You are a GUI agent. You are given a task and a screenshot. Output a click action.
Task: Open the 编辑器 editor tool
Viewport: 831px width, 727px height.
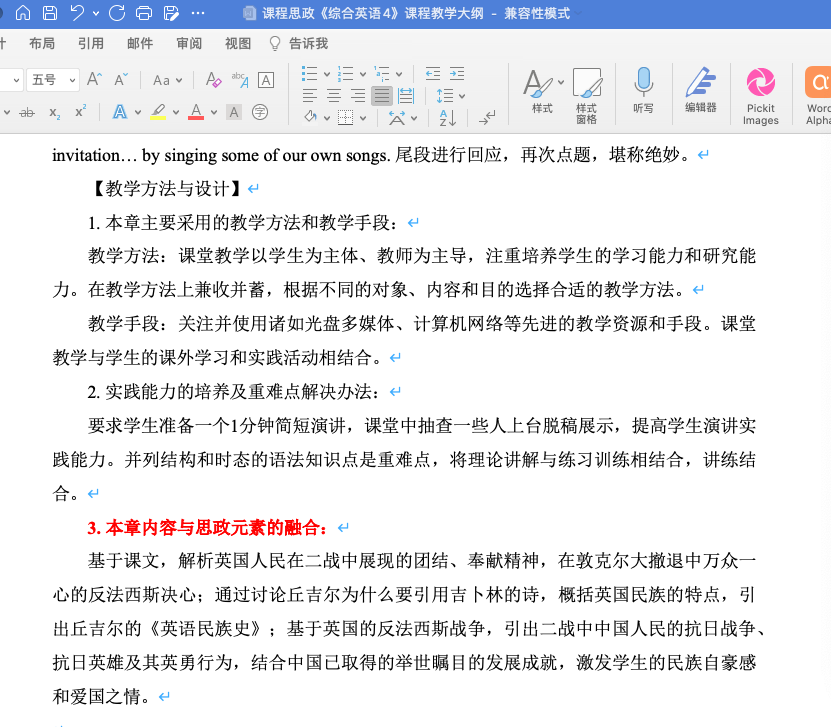point(700,92)
